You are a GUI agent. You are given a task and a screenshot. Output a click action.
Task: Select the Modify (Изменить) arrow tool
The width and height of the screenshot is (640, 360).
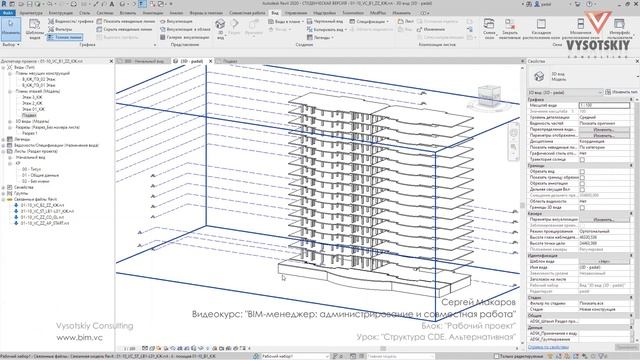(11, 28)
